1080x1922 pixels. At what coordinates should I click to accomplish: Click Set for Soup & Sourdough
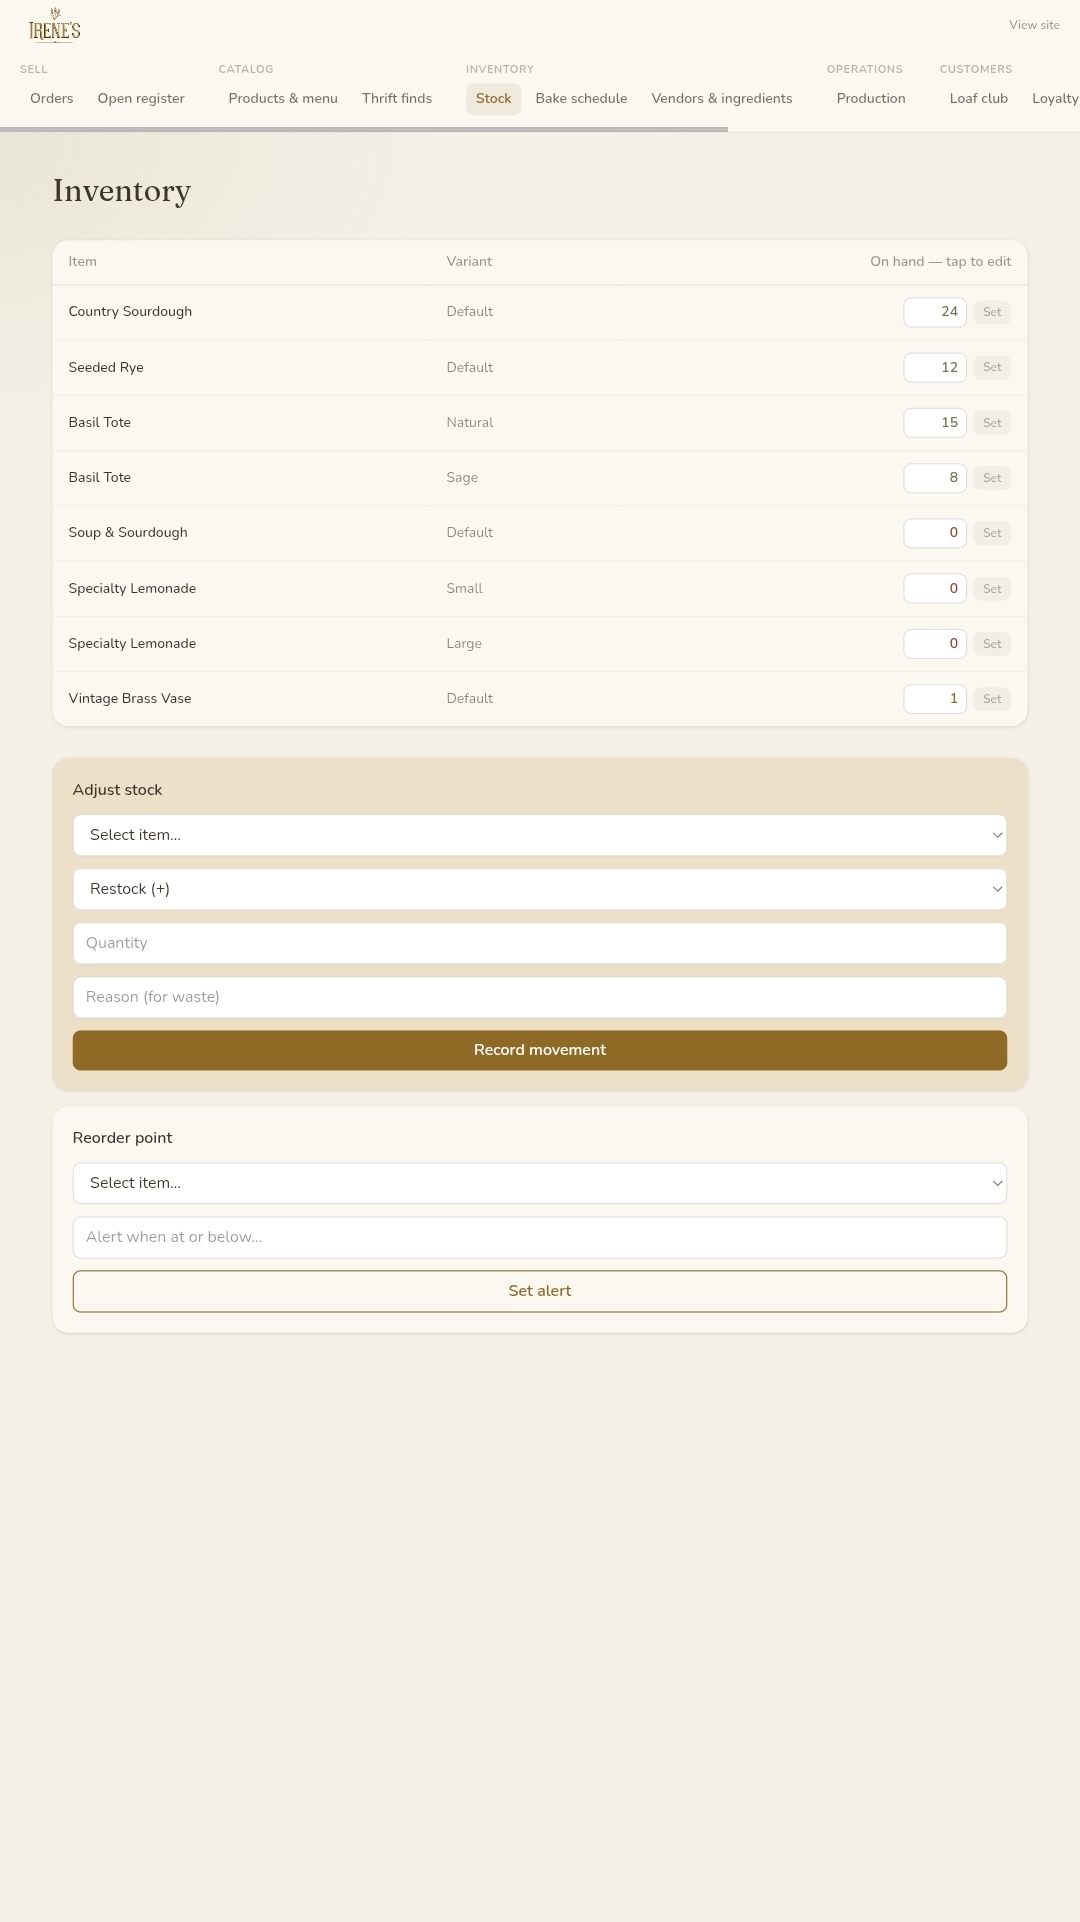tap(992, 533)
